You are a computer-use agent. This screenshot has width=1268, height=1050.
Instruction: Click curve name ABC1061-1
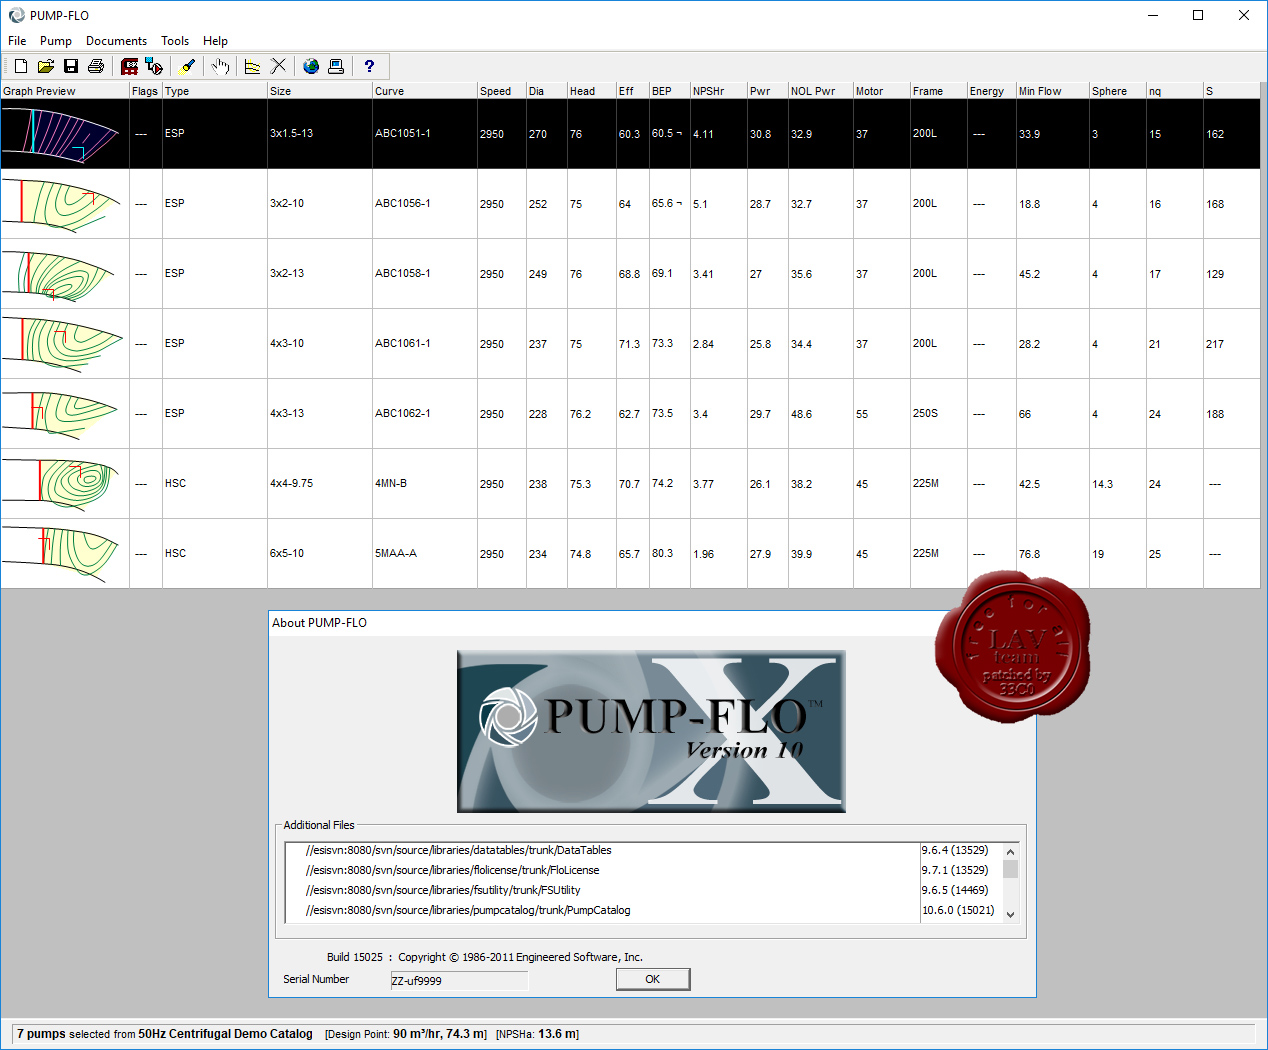(x=403, y=343)
